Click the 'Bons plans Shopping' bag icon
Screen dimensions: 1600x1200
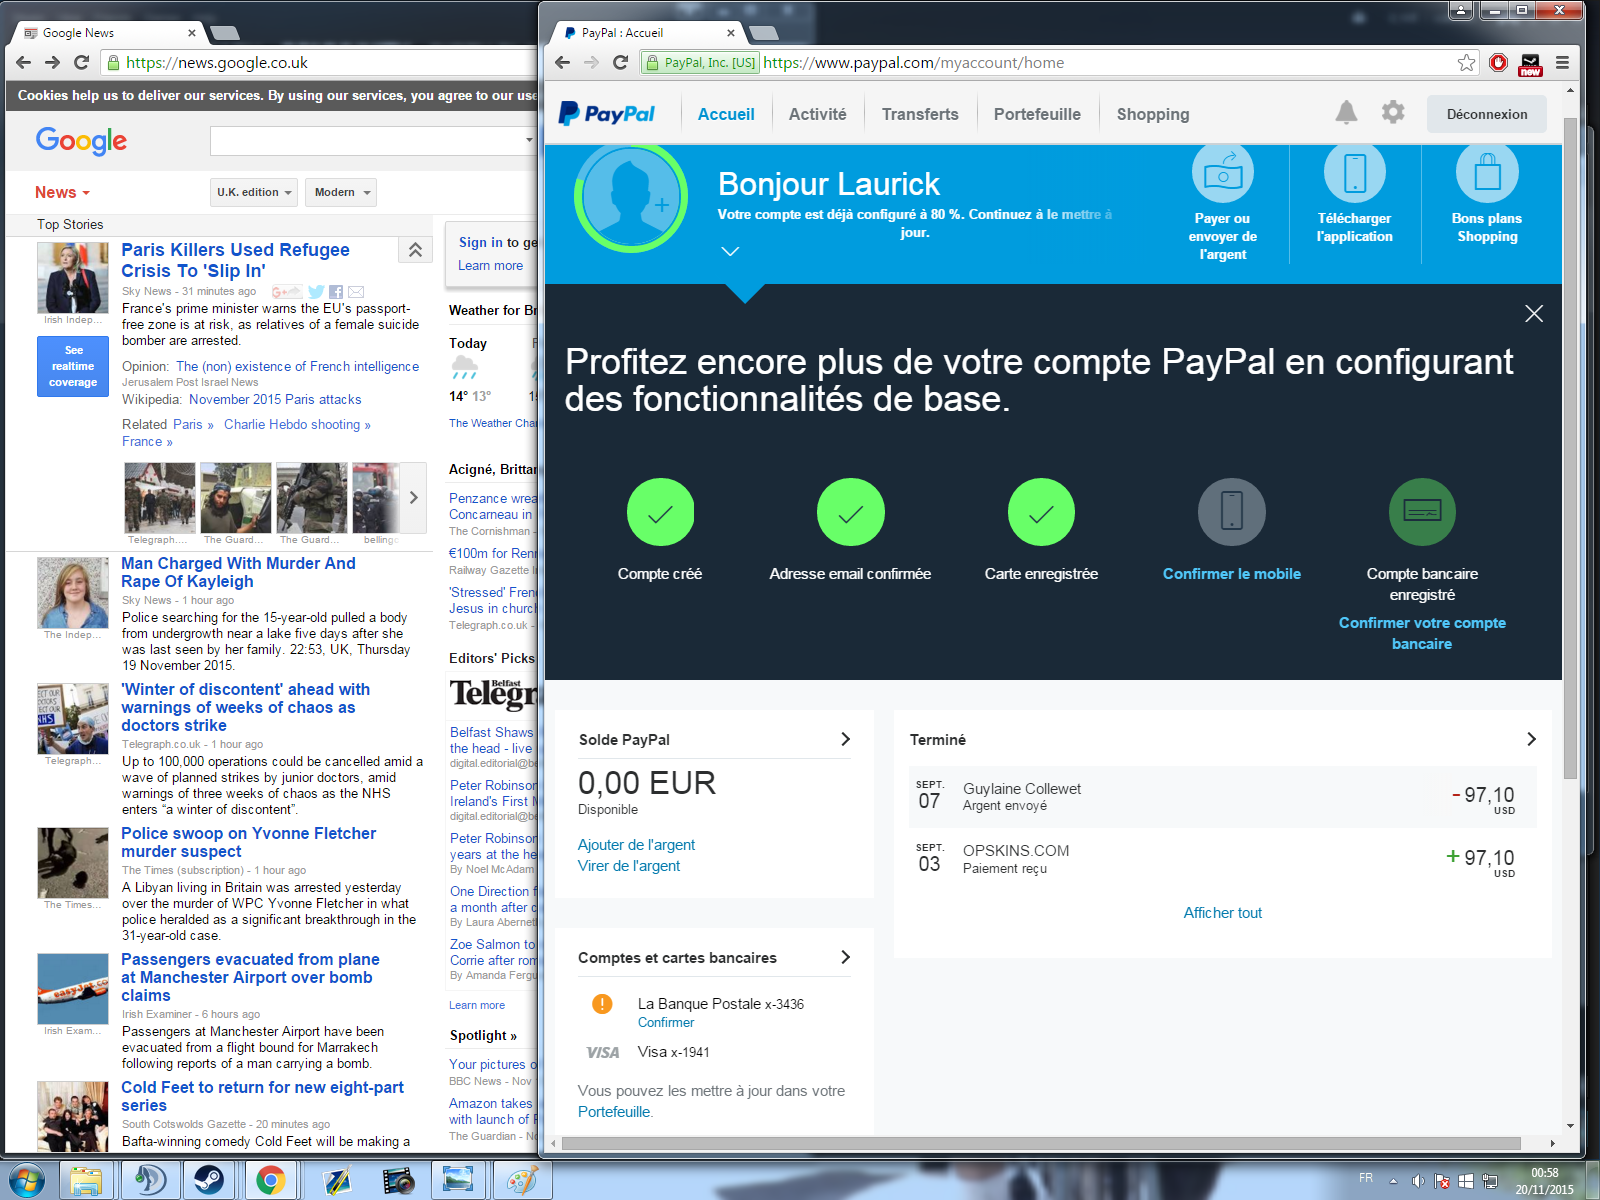[1487, 174]
